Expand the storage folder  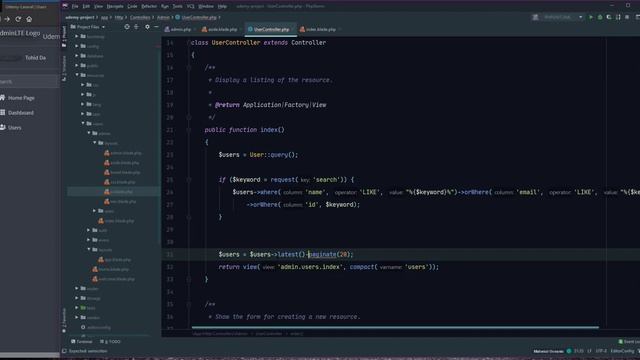pyautogui.click(x=76, y=298)
